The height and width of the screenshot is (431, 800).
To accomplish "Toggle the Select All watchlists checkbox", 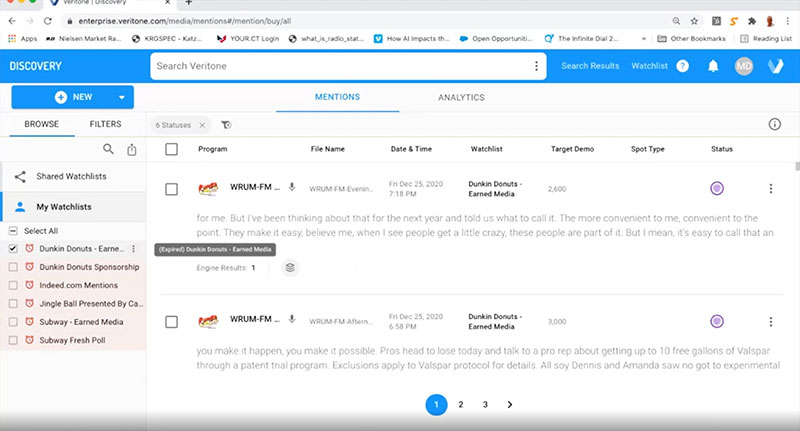I will pyautogui.click(x=13, y=231).
